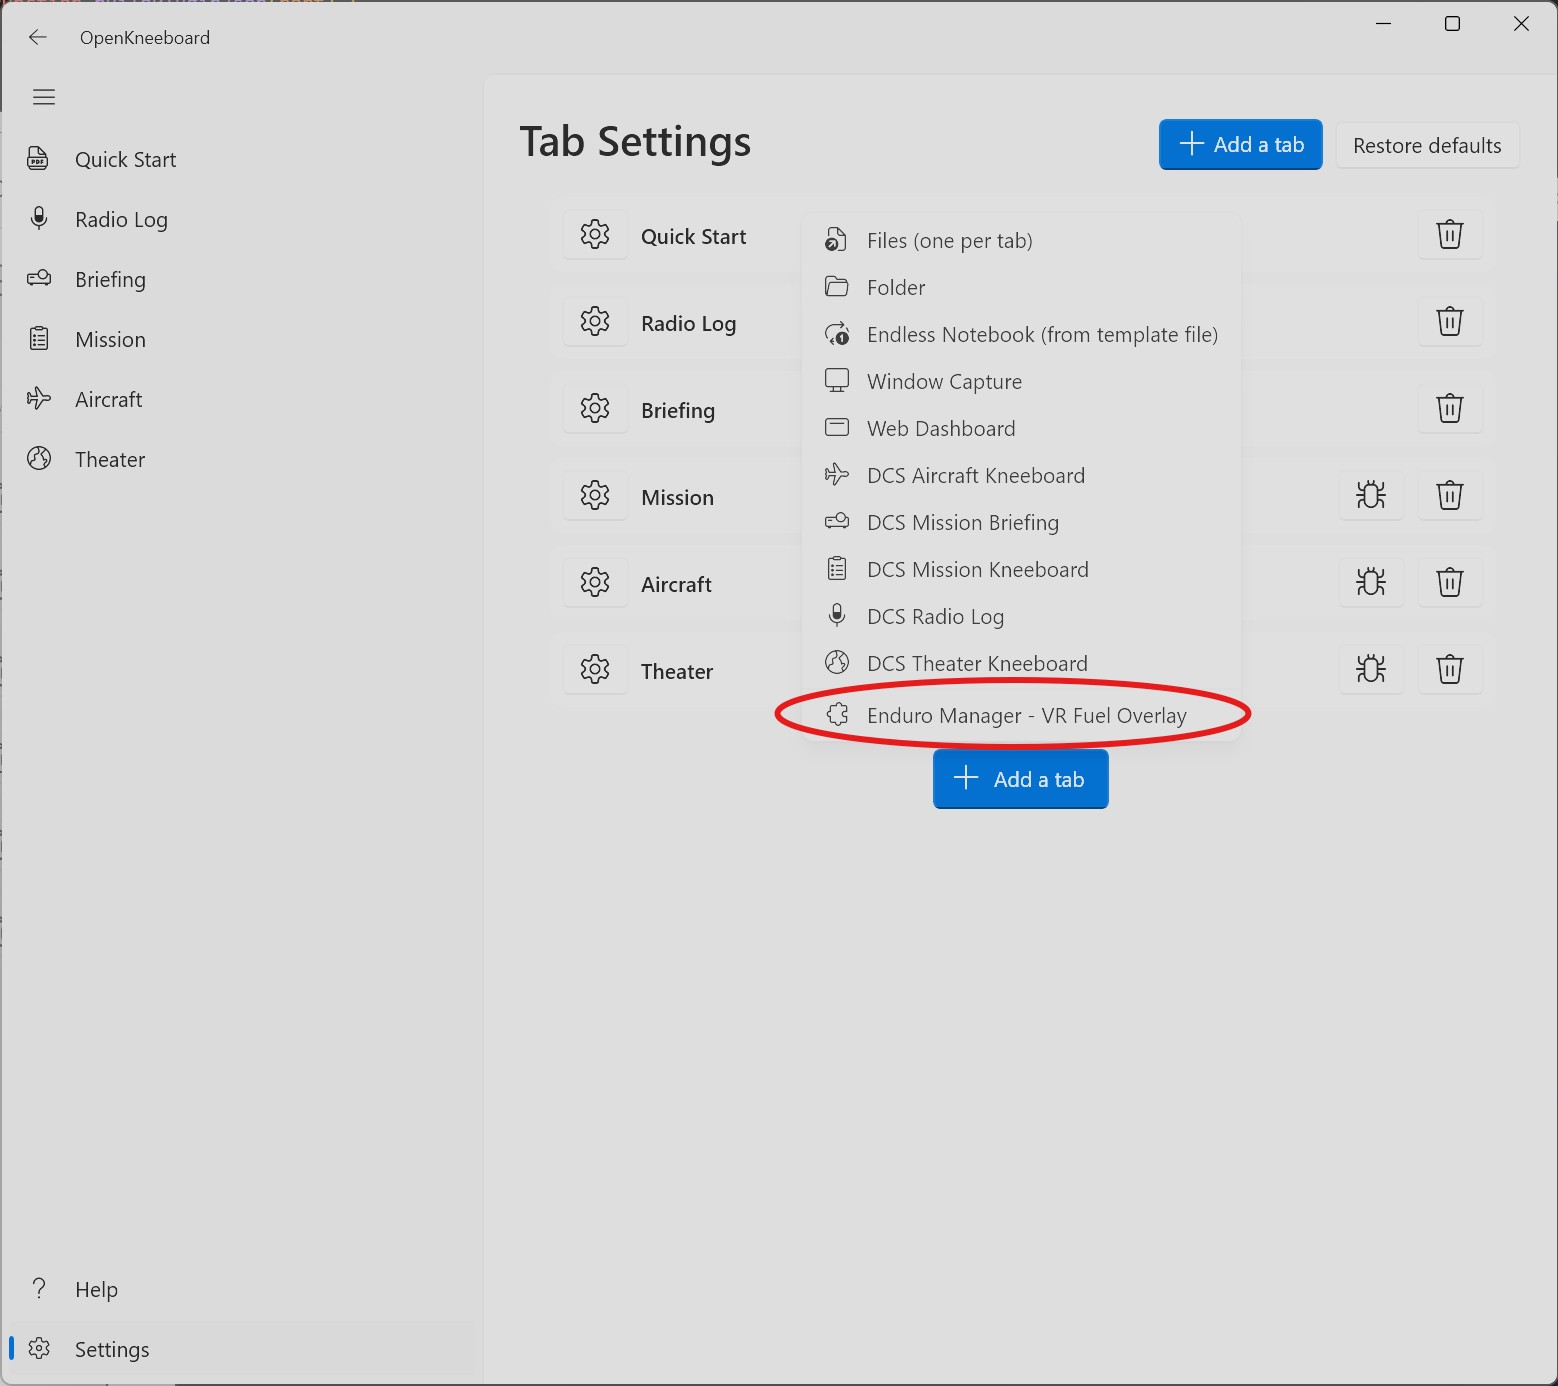Choose Files (one per tab) option
This screenshot has height=1386, width=1558.
(x=1021, y=241)
